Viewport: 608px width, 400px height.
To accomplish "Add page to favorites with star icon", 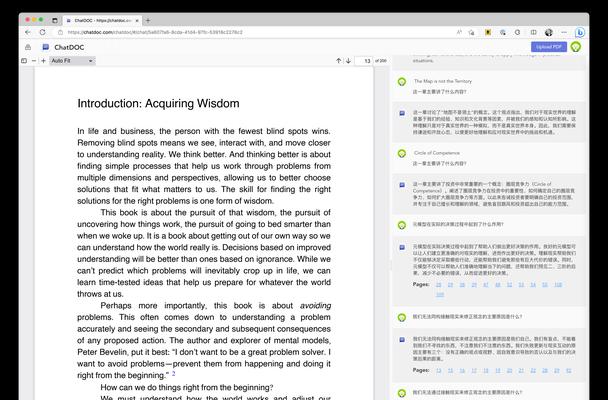I will (472, 32).
